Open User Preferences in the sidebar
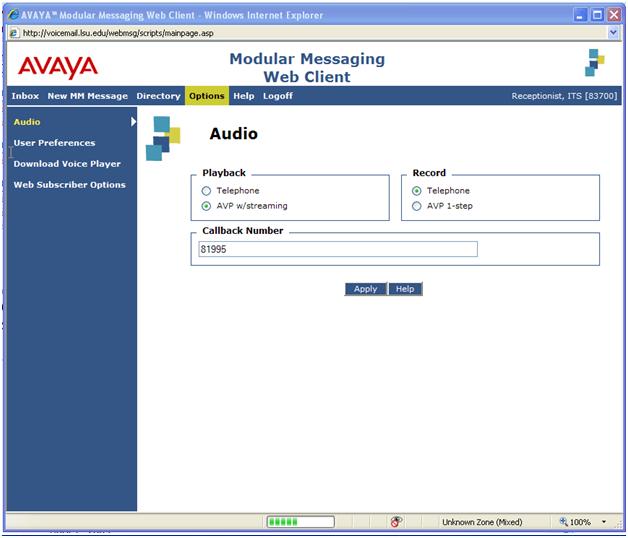Screen dimensions: 628x538 [54, 143]
